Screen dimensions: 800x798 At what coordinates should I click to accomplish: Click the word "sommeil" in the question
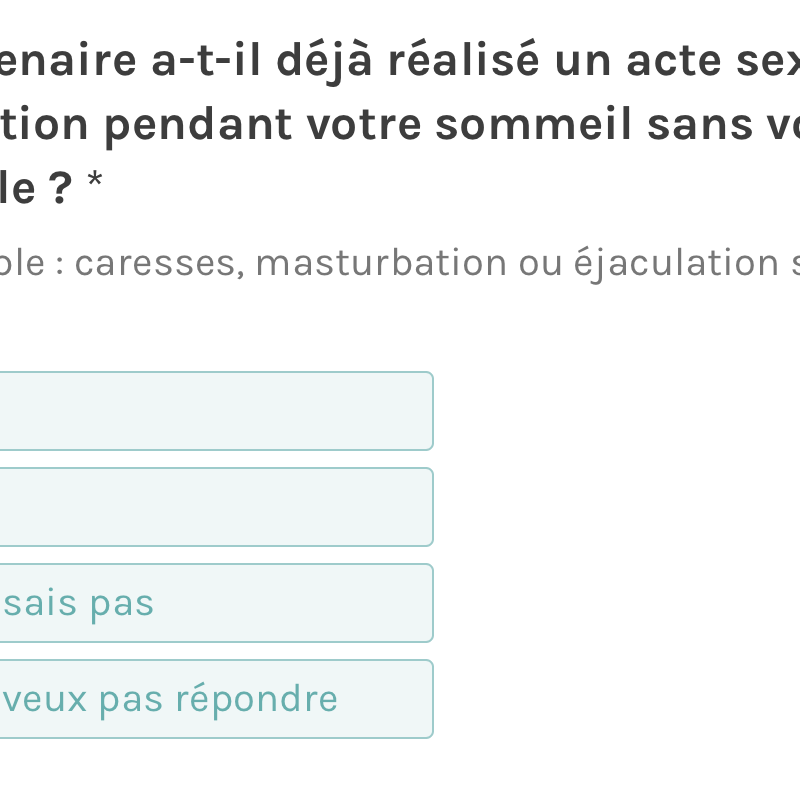(x=554, y=123)
